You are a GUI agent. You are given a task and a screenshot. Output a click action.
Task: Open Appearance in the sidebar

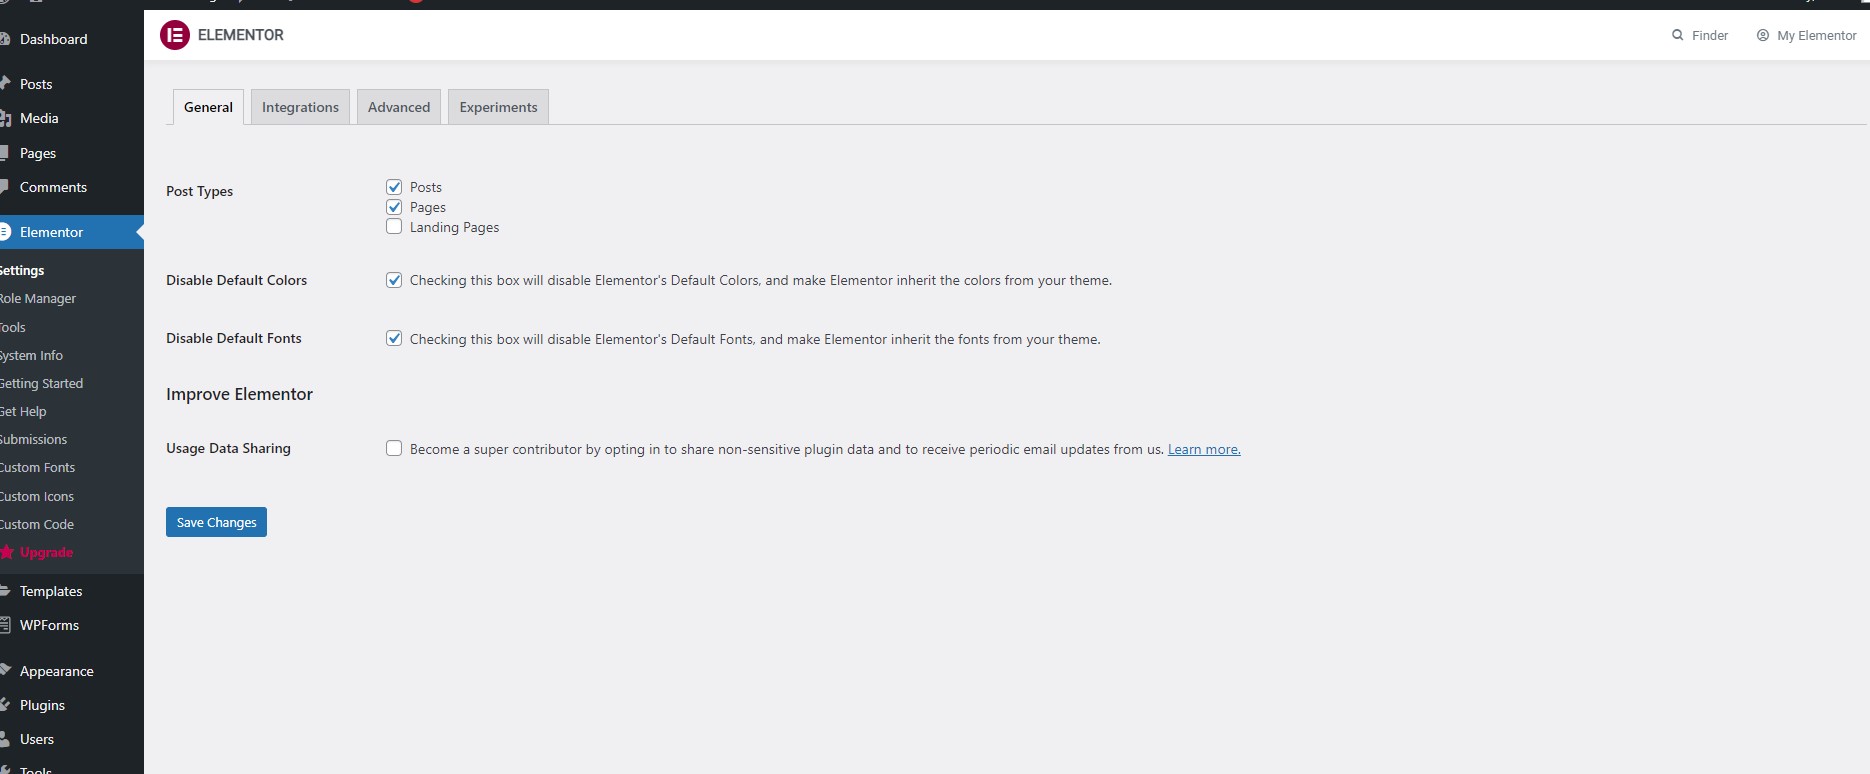coord(72,671)
